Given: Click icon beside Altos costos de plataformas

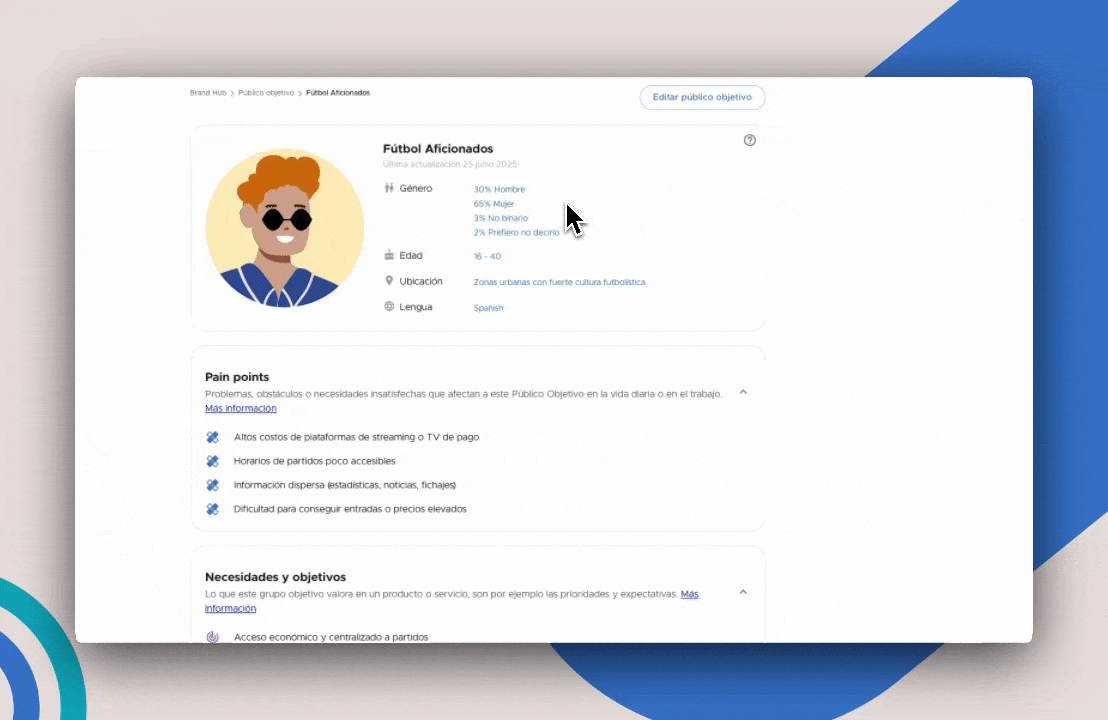Looking at the screenshot, I should tap(212, 437).
